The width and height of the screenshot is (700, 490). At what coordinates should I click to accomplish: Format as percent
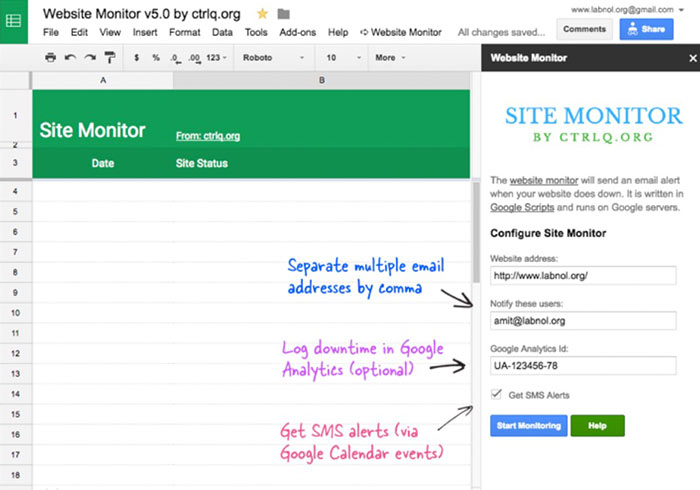156,58
